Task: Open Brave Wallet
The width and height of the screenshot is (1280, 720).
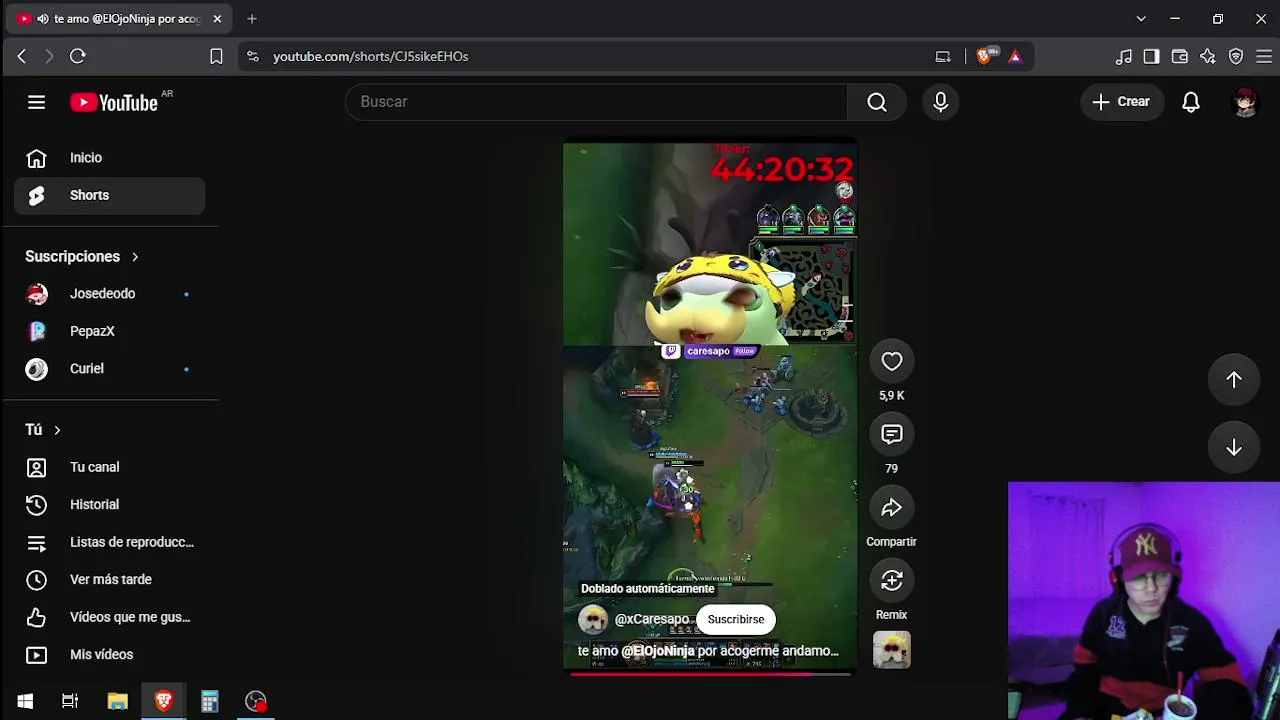Action: point(1180,56)
